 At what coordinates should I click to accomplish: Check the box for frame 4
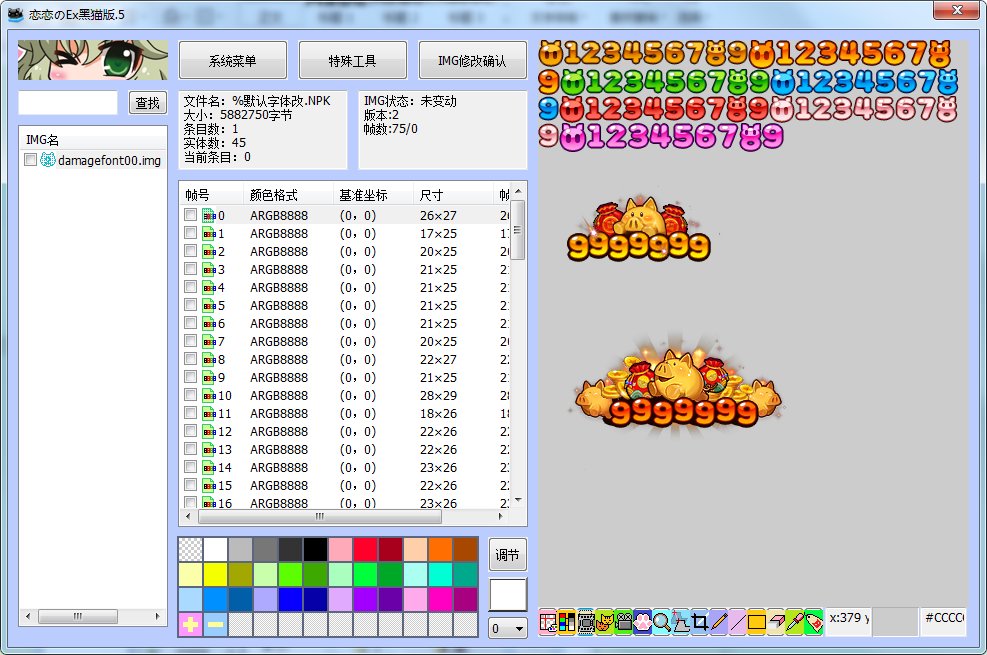click(x=190, y=286)
